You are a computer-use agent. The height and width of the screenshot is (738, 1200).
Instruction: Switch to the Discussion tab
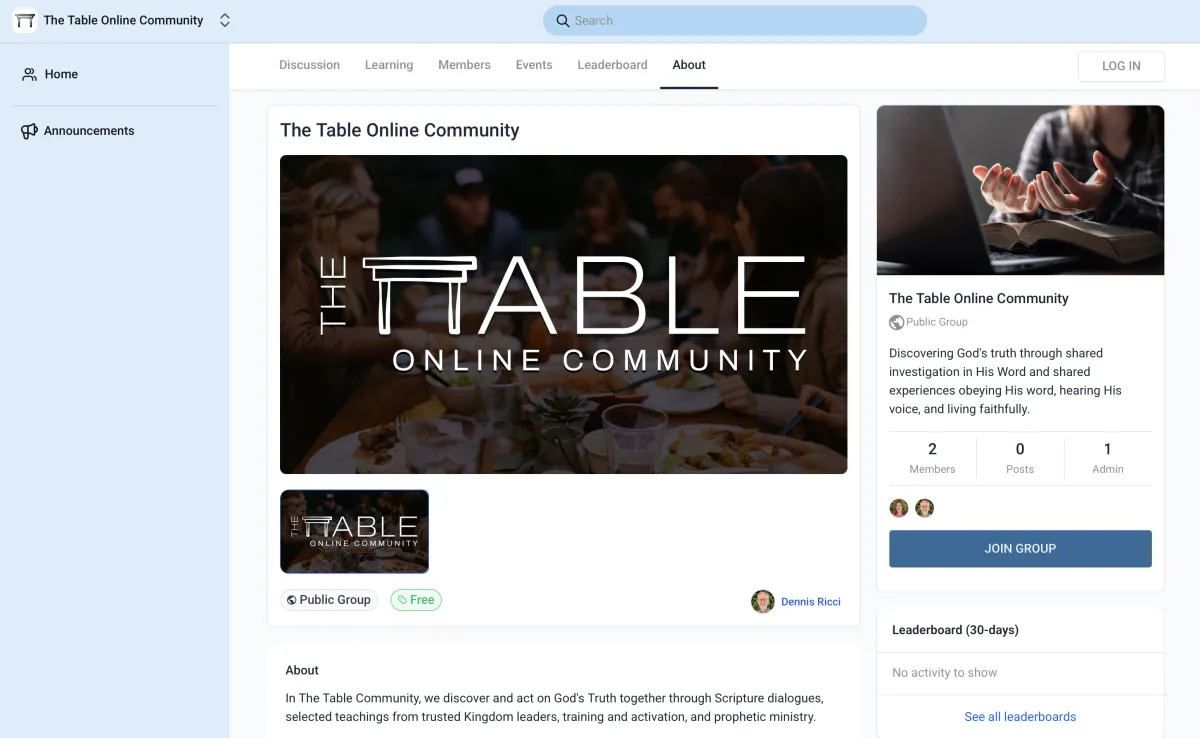tap(309, 65)
